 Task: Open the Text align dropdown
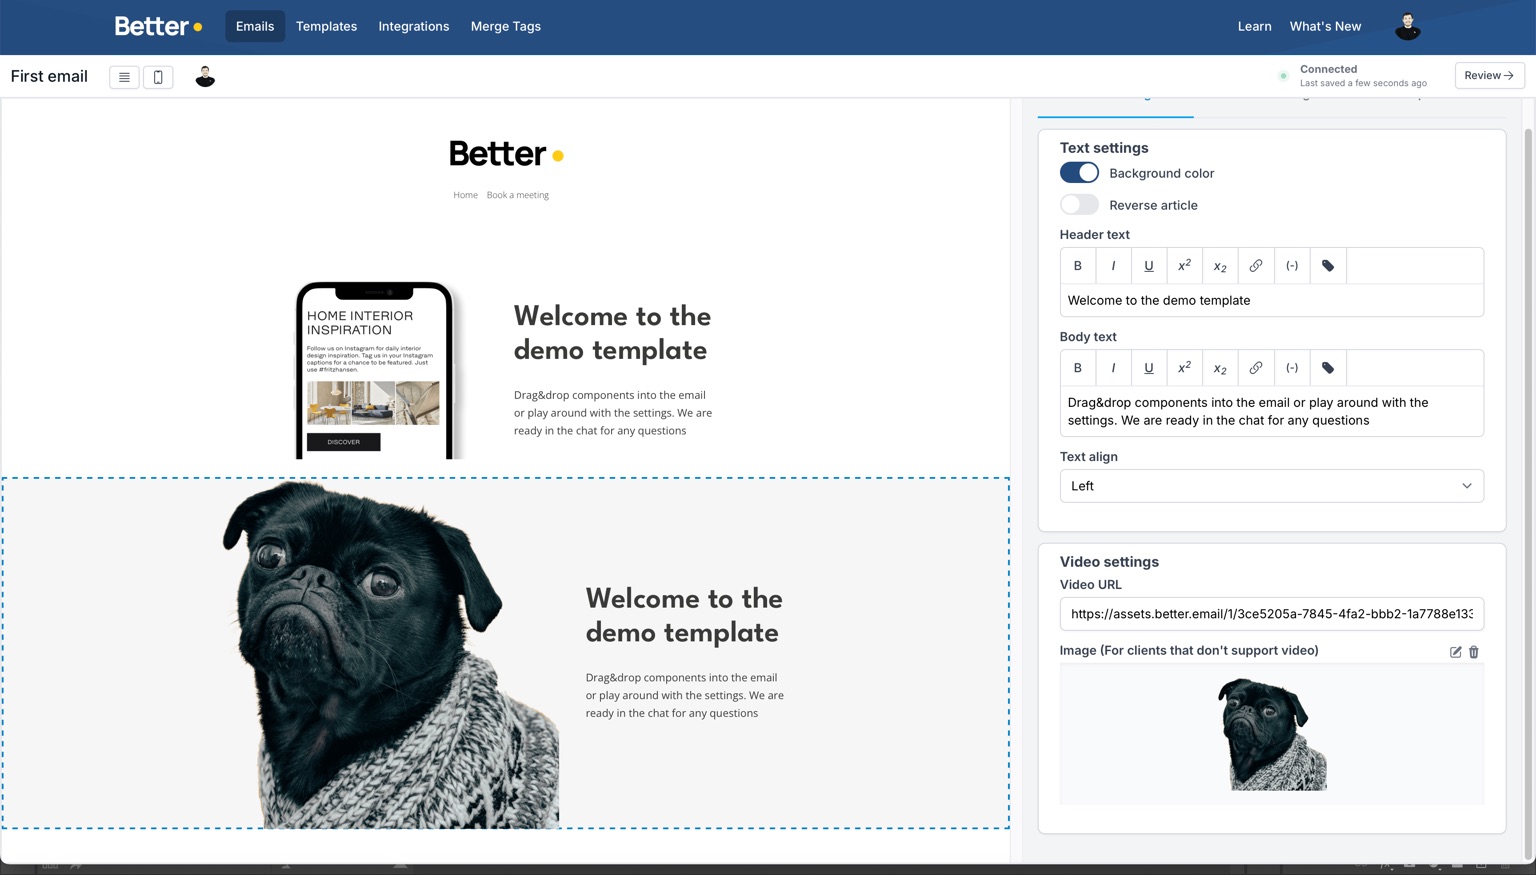pyautogui.click(x=1271, y=486)
